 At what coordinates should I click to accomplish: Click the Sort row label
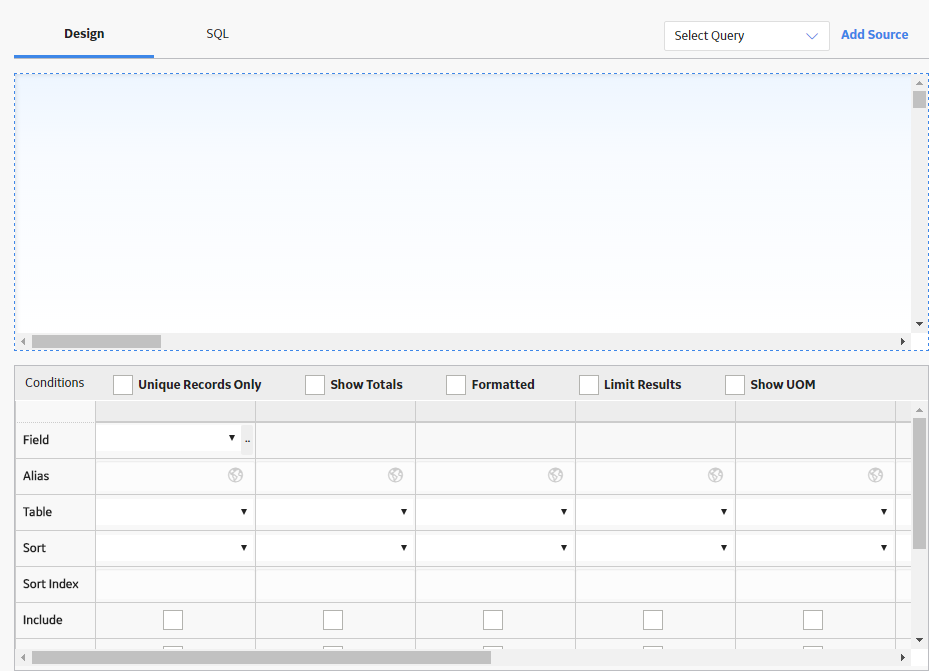point(34,548)
